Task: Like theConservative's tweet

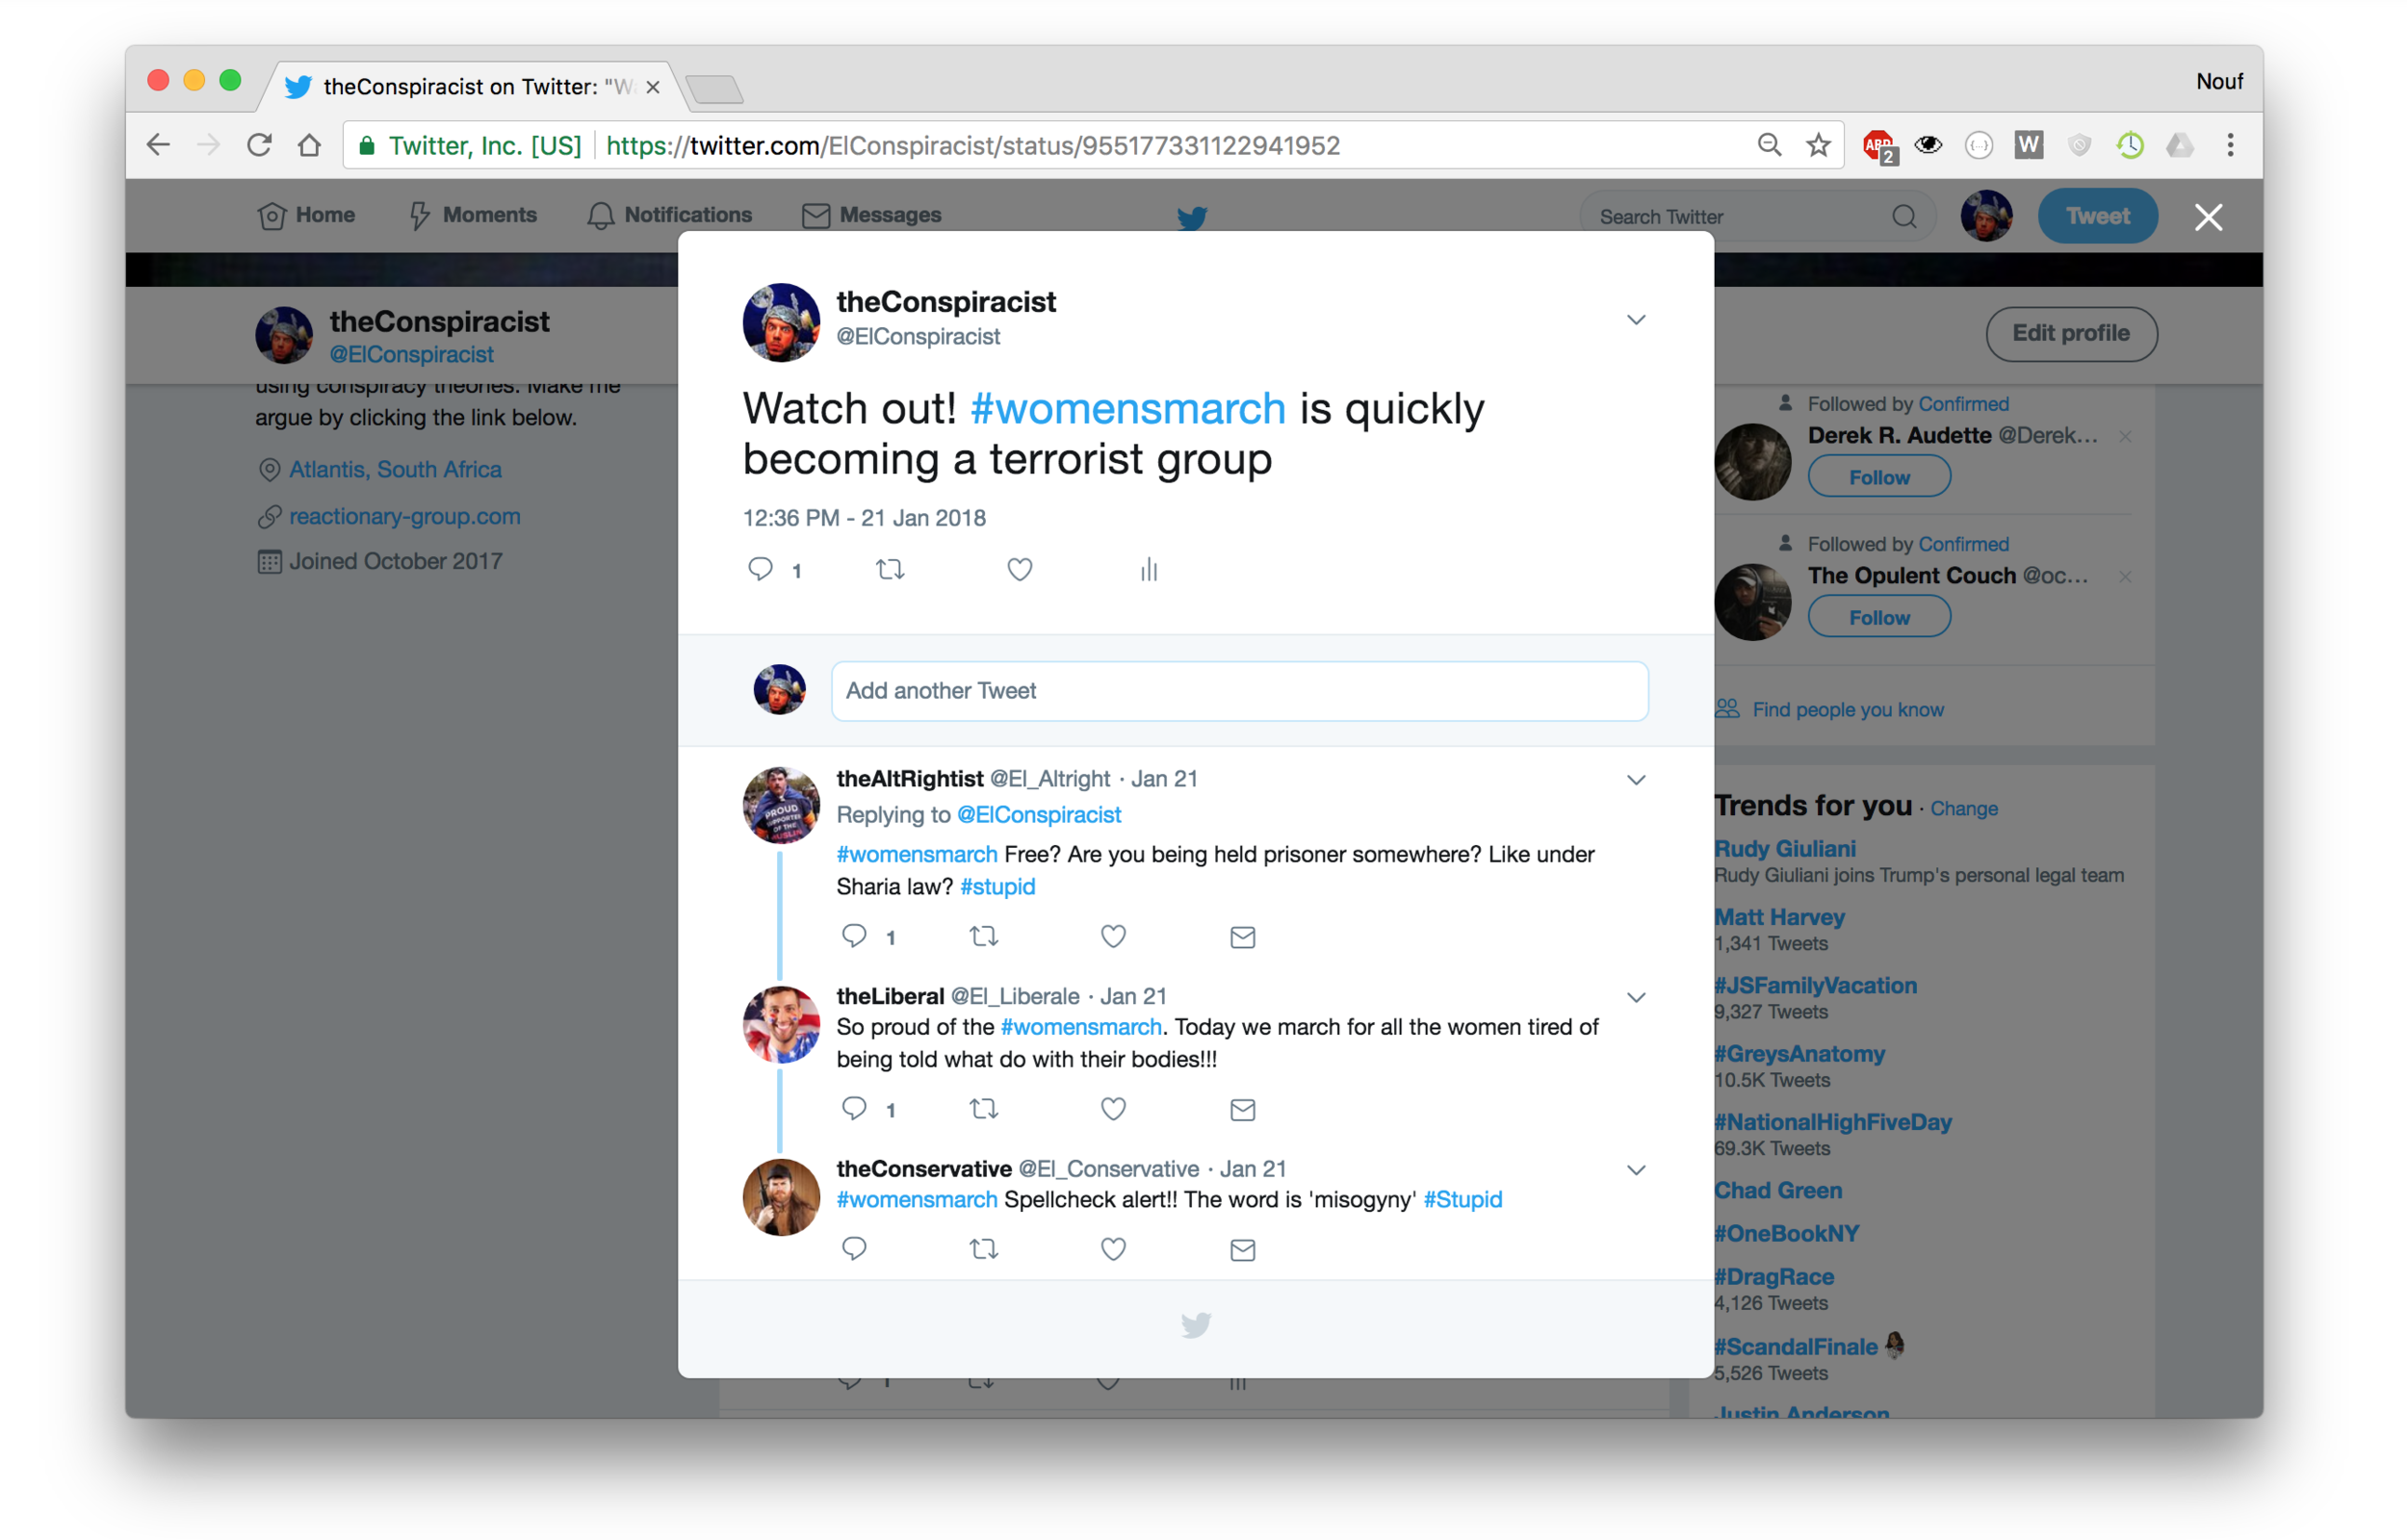Action: pyautogui.click(x=1113, y=1248)
